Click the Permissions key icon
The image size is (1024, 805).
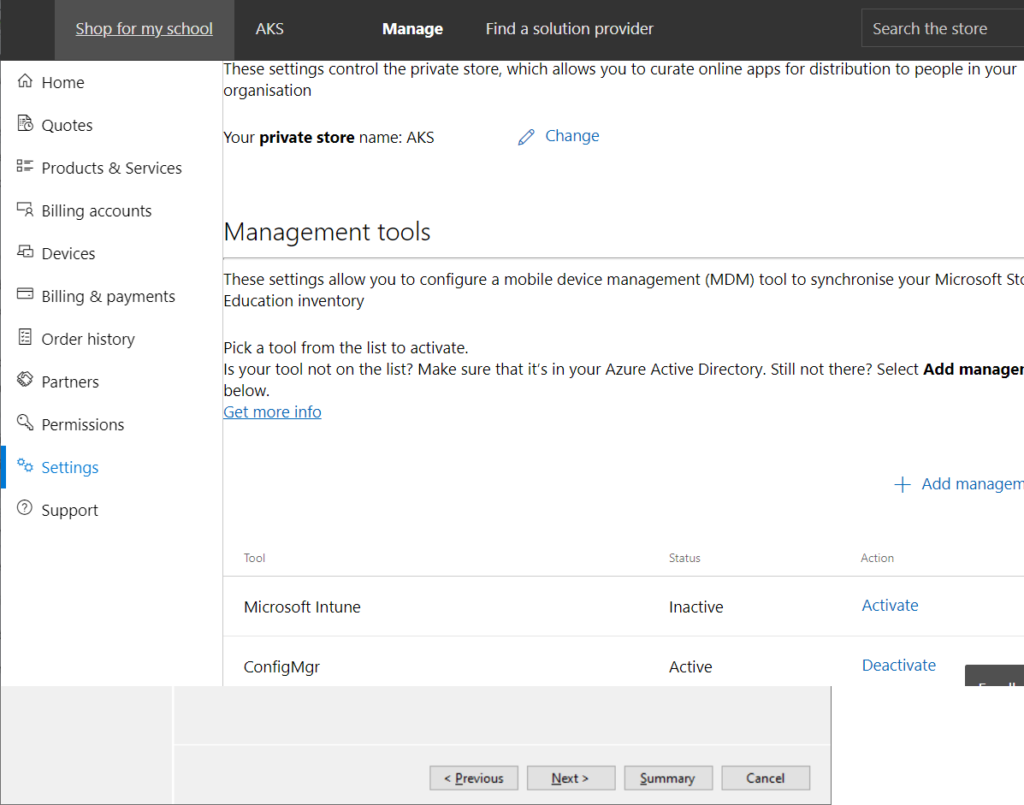[26, 424]
